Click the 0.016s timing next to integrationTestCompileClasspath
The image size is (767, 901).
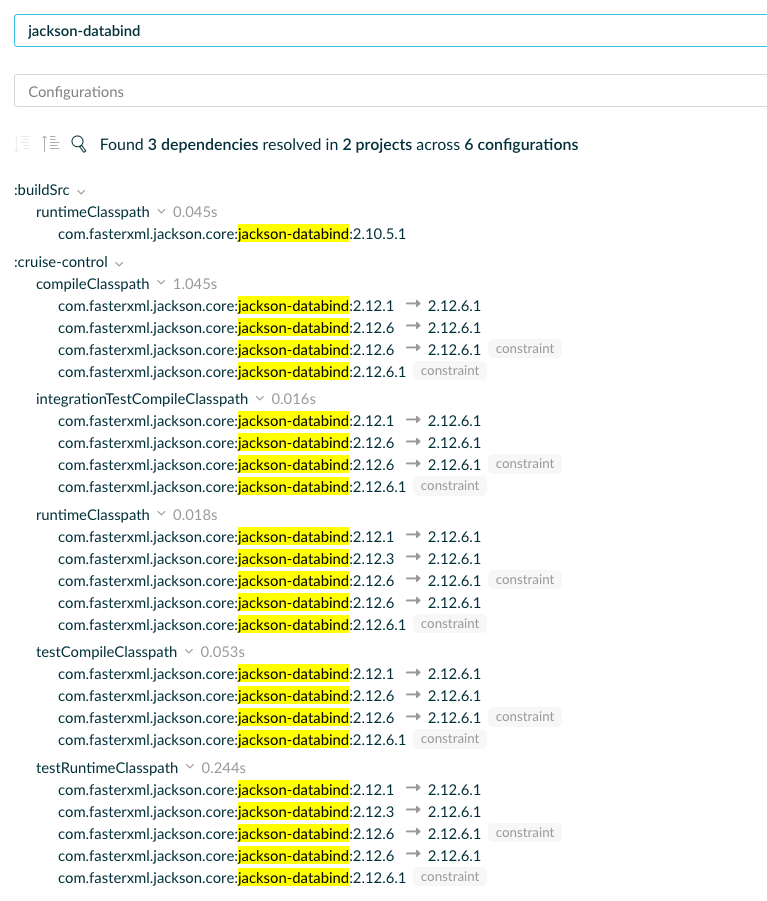click(294, 399)
